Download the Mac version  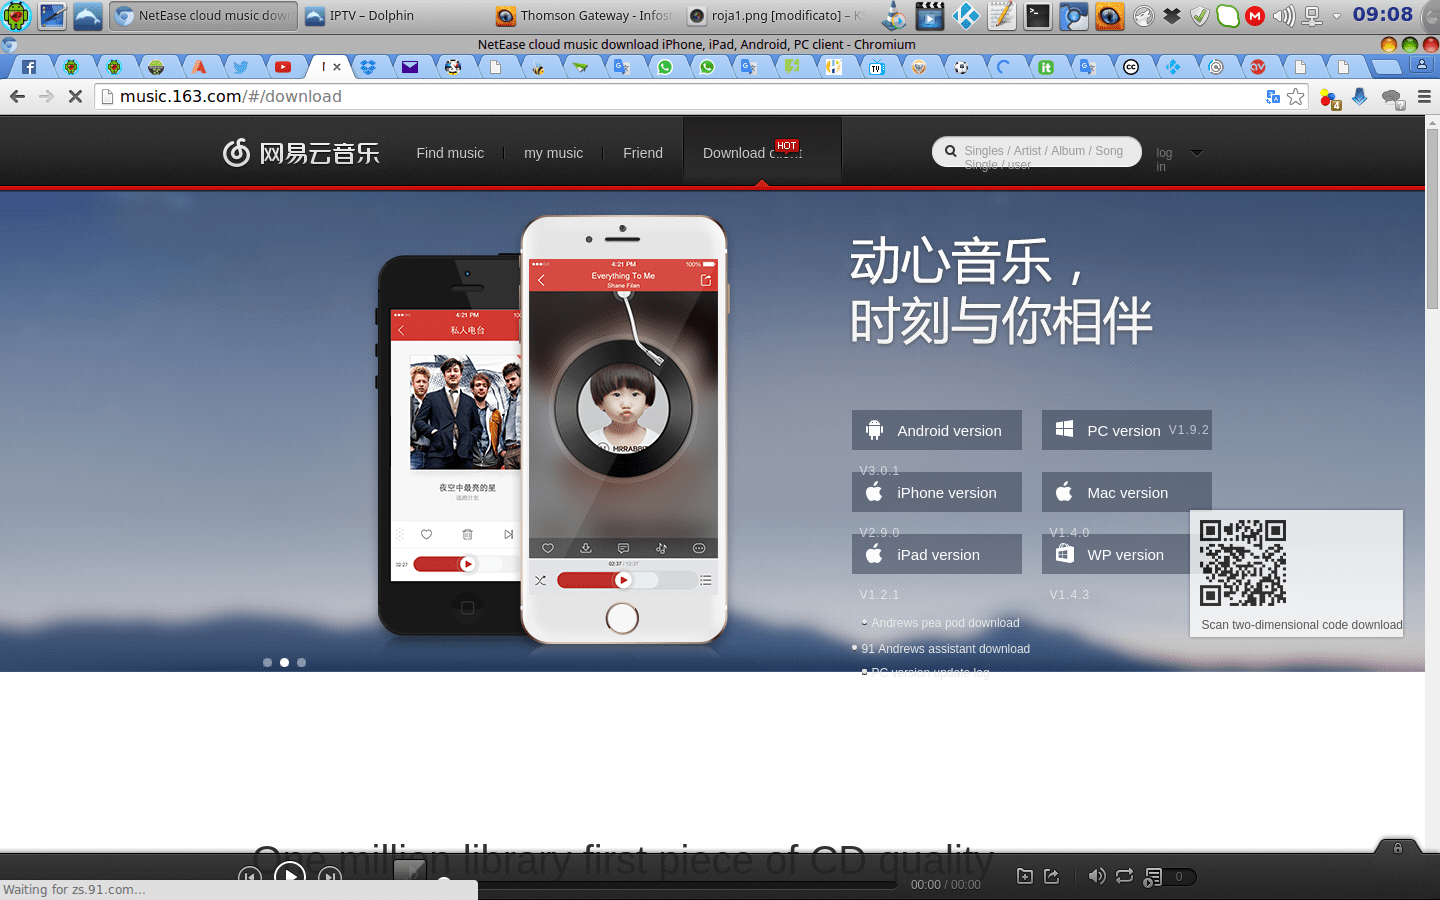[x=1127, y=492]
